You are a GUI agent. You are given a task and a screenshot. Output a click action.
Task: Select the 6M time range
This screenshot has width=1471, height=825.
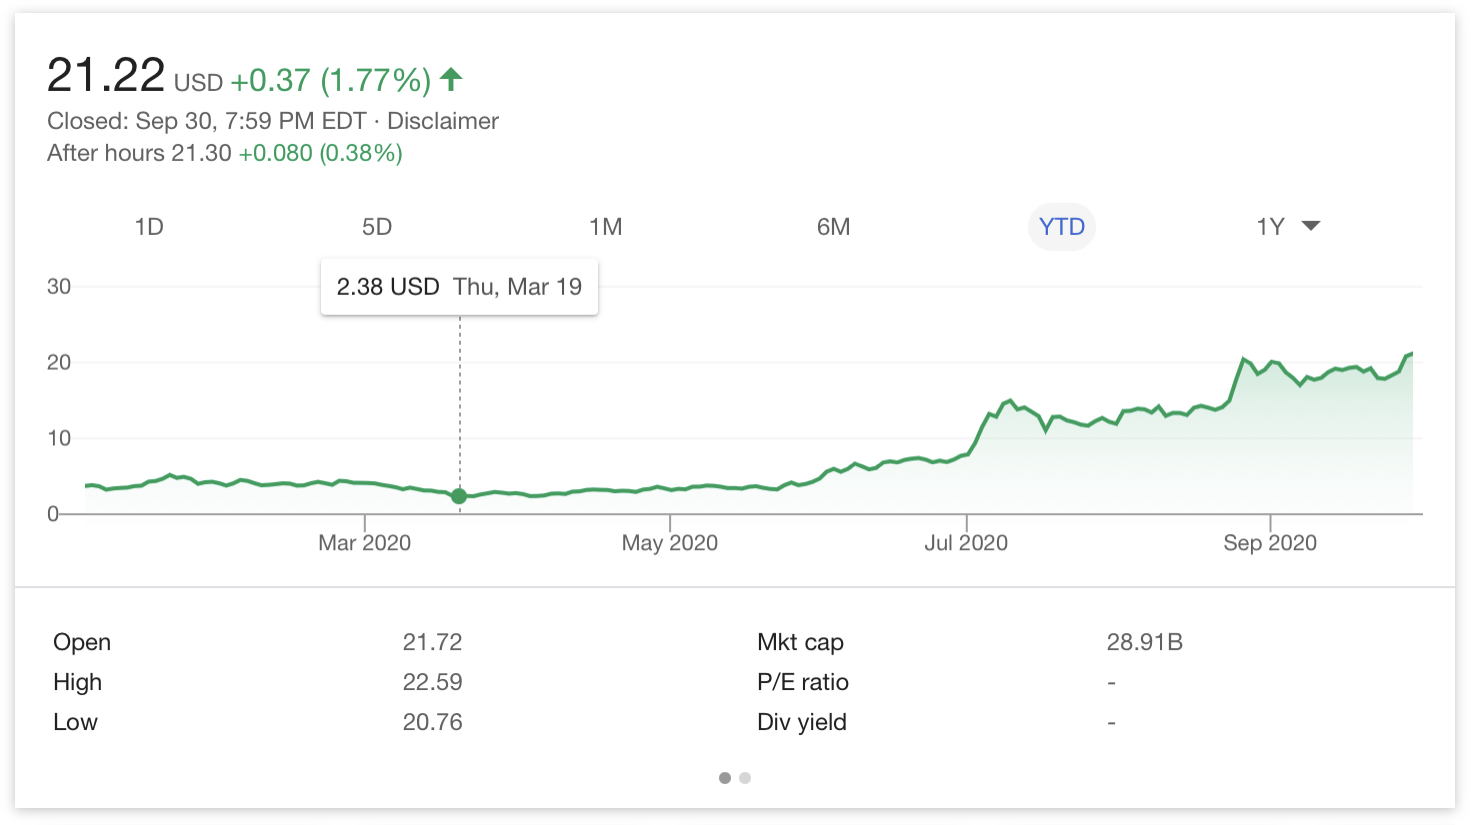pyautogui.click(x=833, y=227)
